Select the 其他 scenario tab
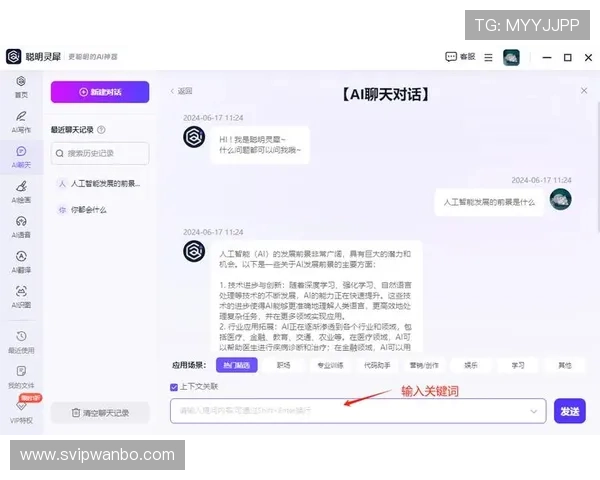 click(565, 365)
